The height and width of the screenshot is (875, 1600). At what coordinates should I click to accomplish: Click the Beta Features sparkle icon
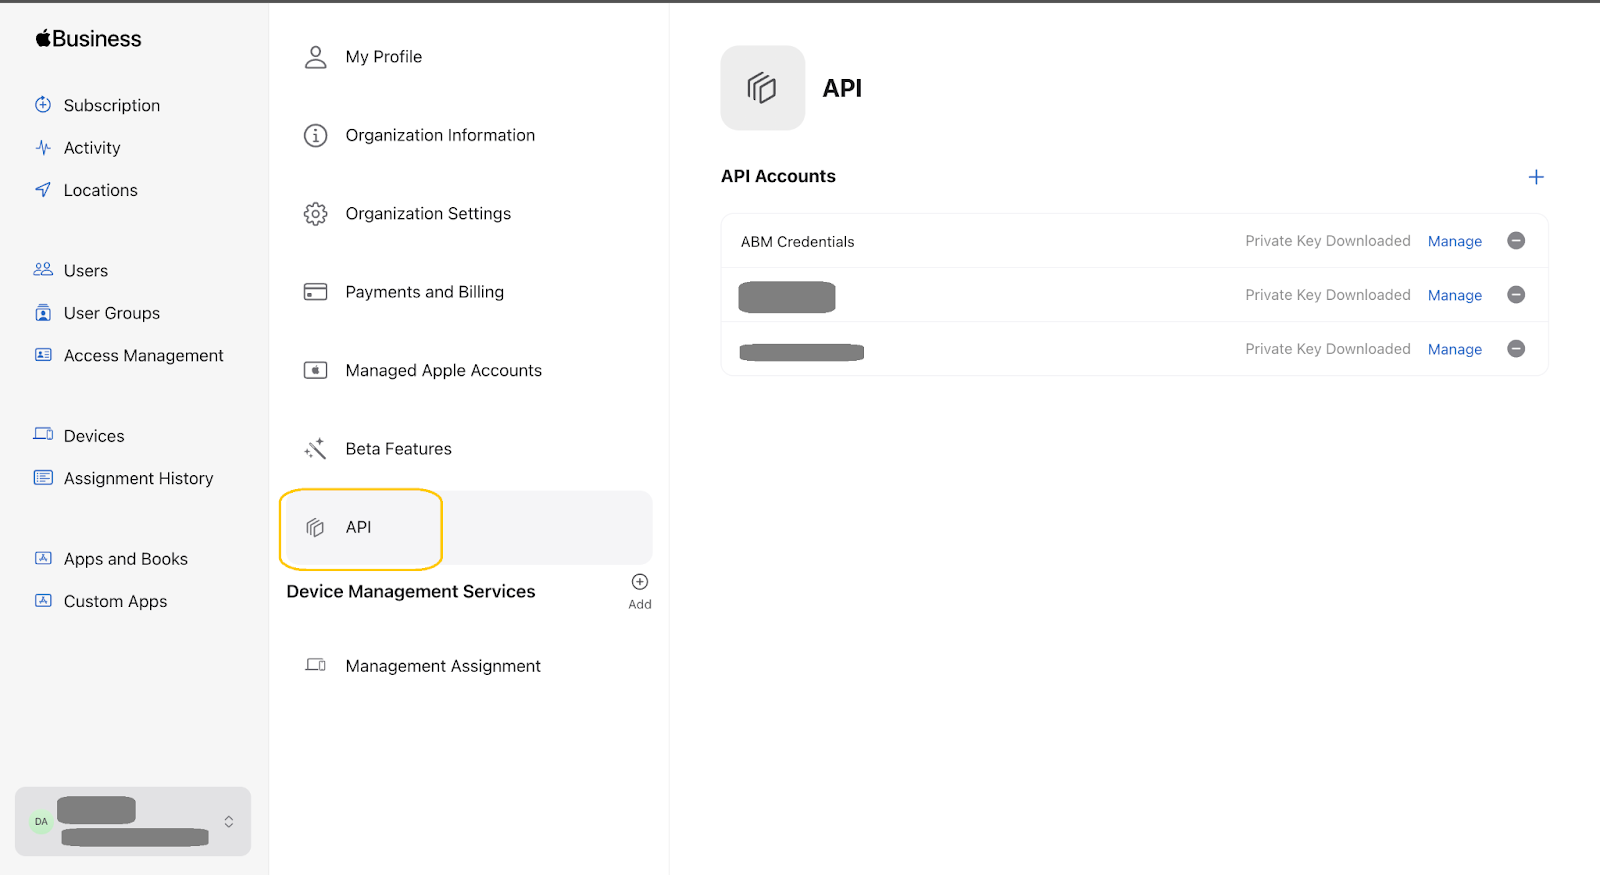316,449
